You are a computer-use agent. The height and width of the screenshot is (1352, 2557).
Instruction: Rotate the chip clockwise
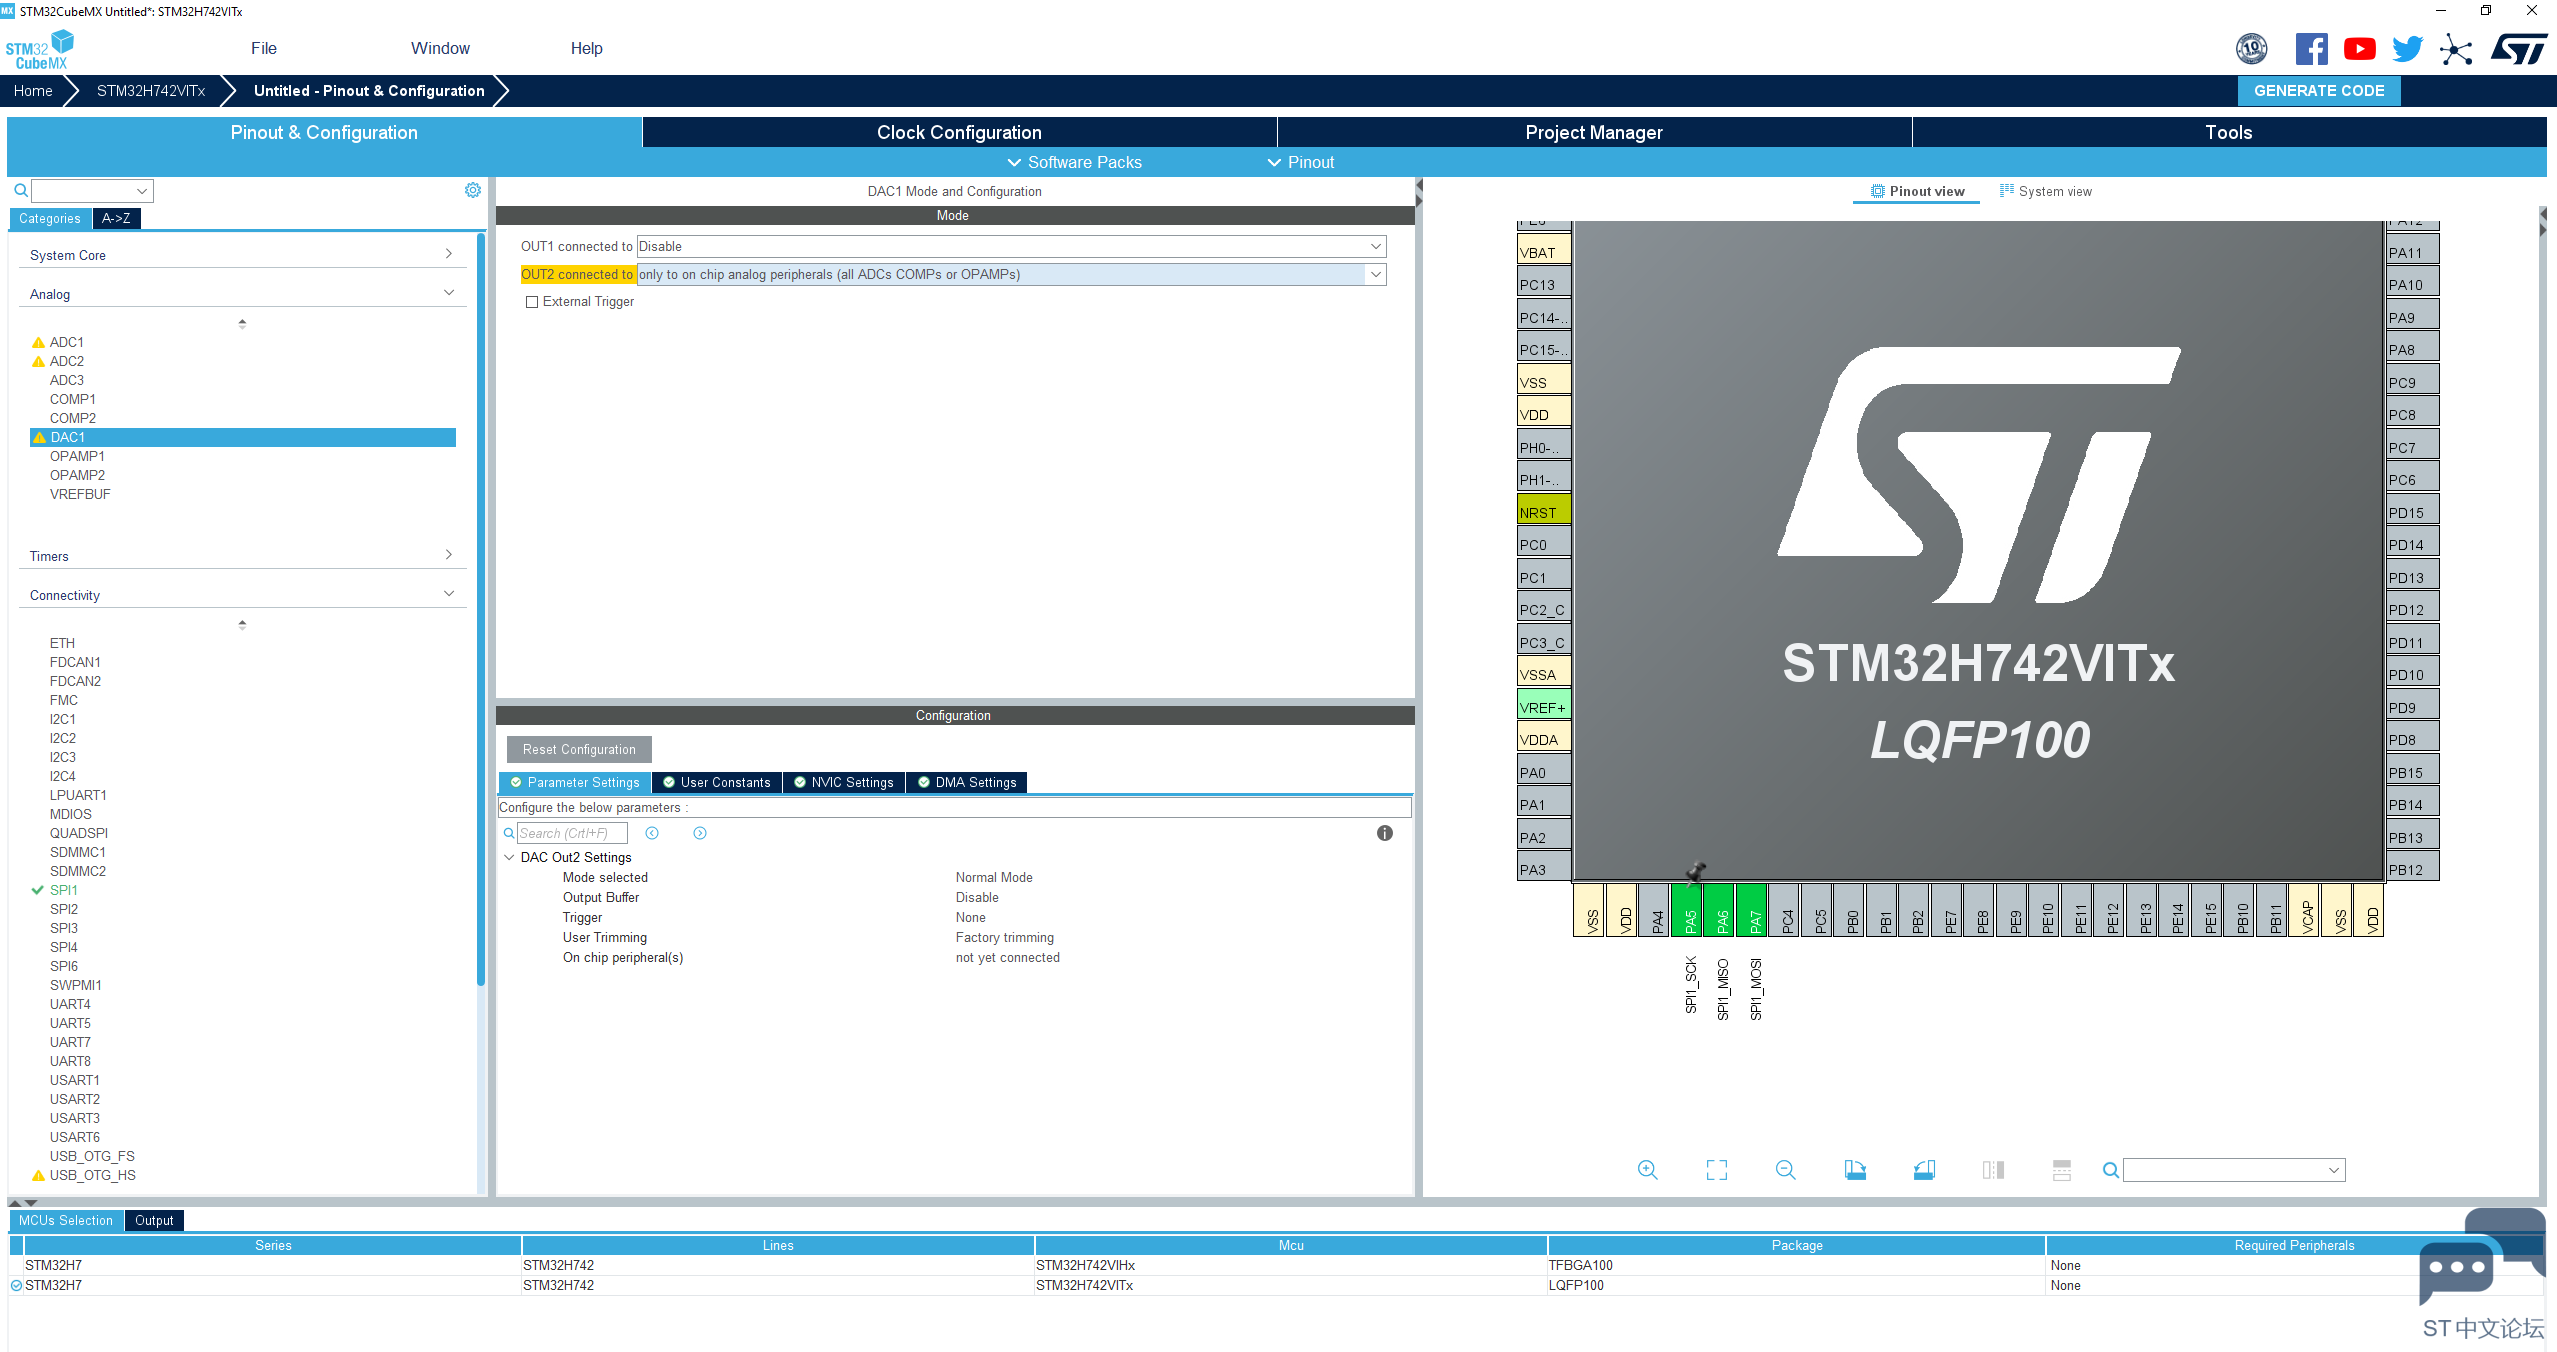click(x=1855, y=1169)
